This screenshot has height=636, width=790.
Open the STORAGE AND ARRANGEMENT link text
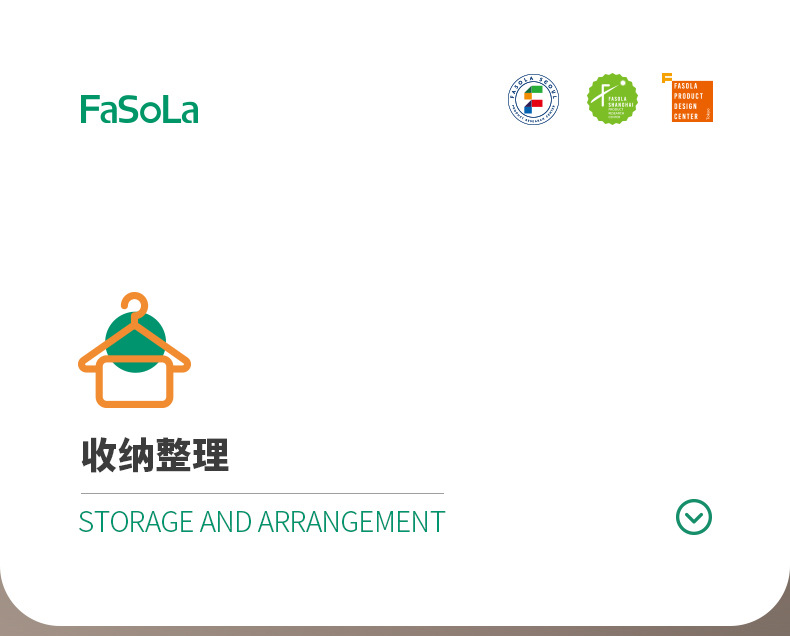[262, 522]
